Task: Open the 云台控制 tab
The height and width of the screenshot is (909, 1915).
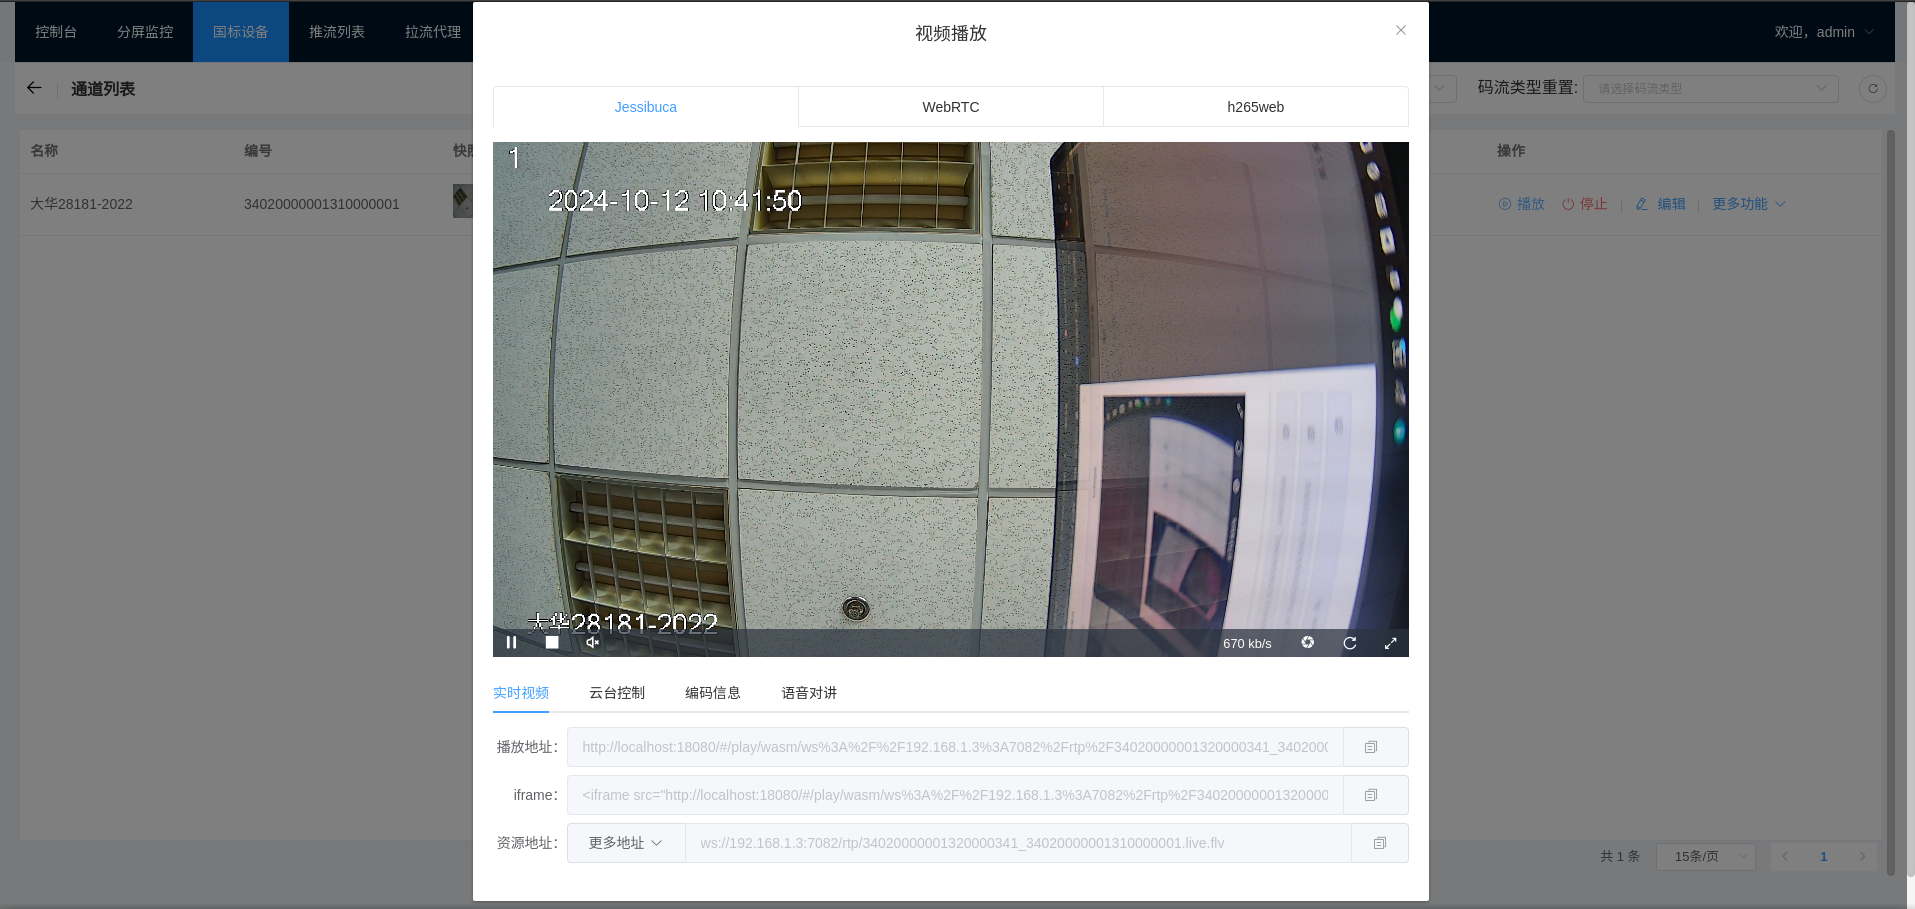Action: [x=616, y=693]
